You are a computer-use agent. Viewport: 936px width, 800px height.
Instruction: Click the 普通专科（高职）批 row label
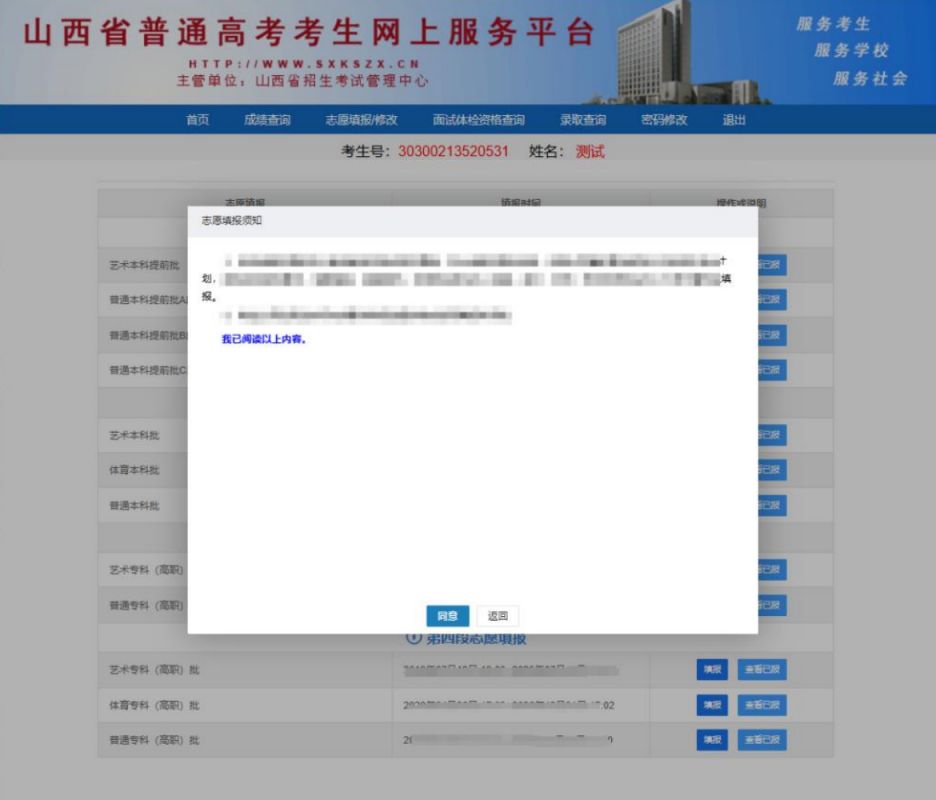(x=155, y=740)
